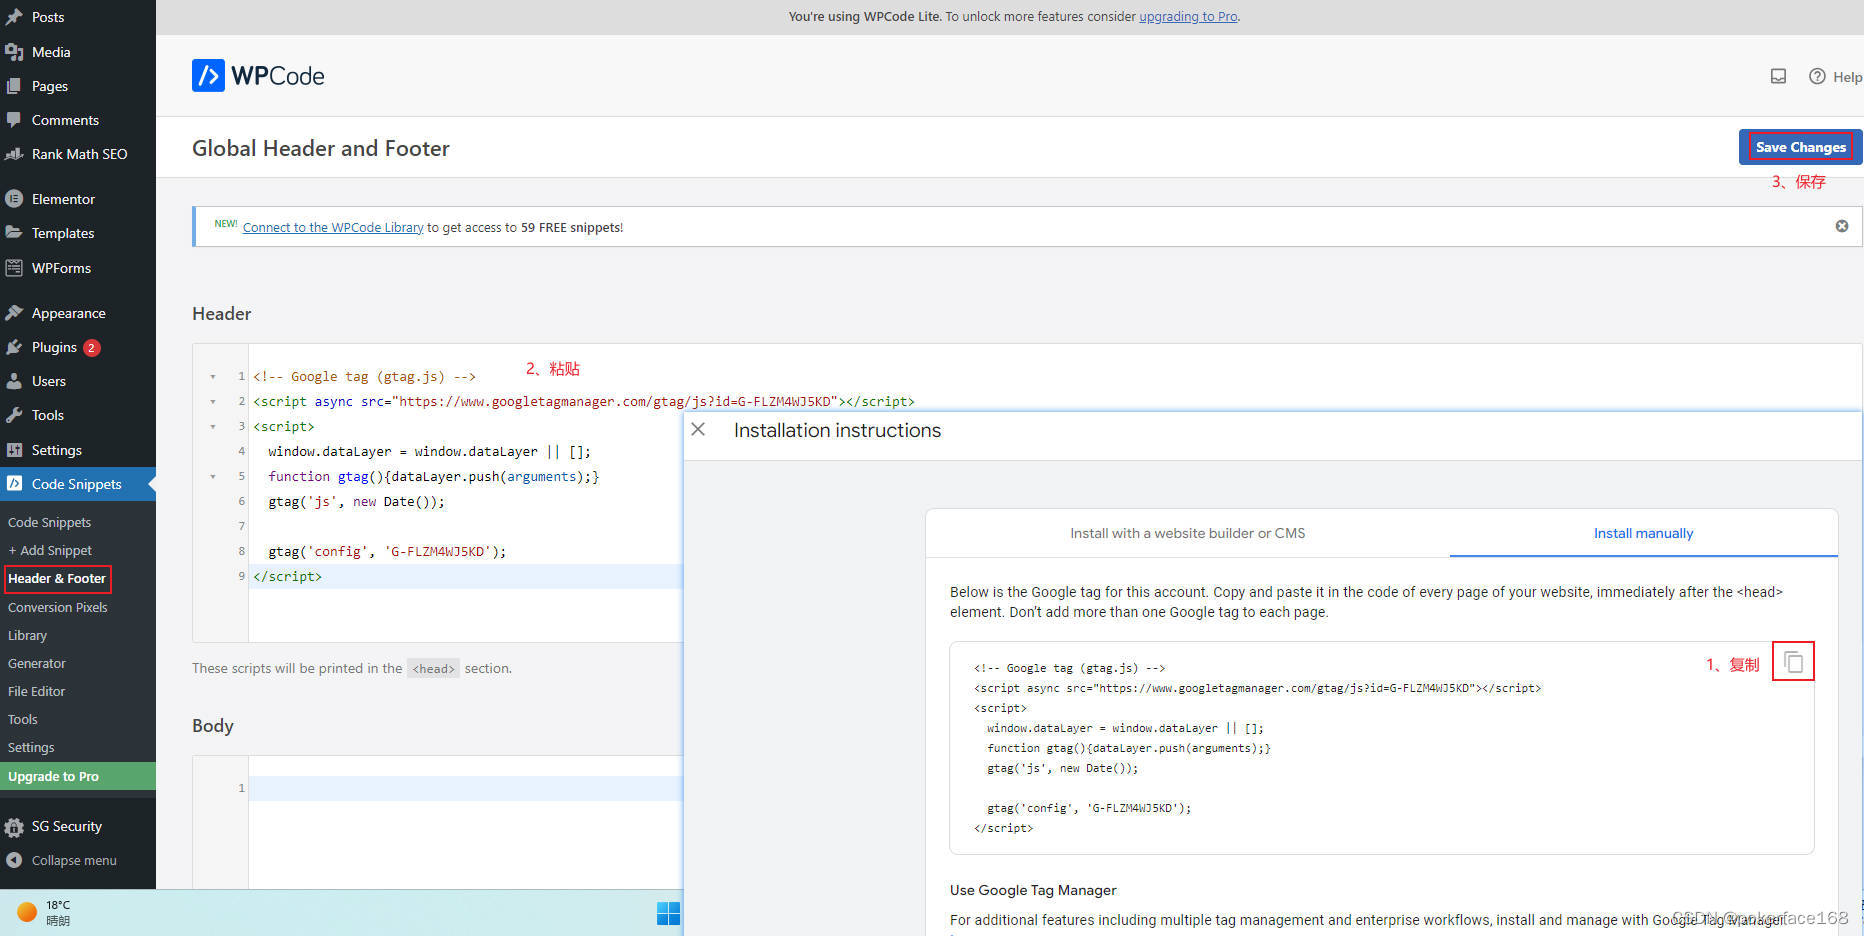Close the Installation instructions panel
Screen dimensions: 1864x936
[698, 429]
